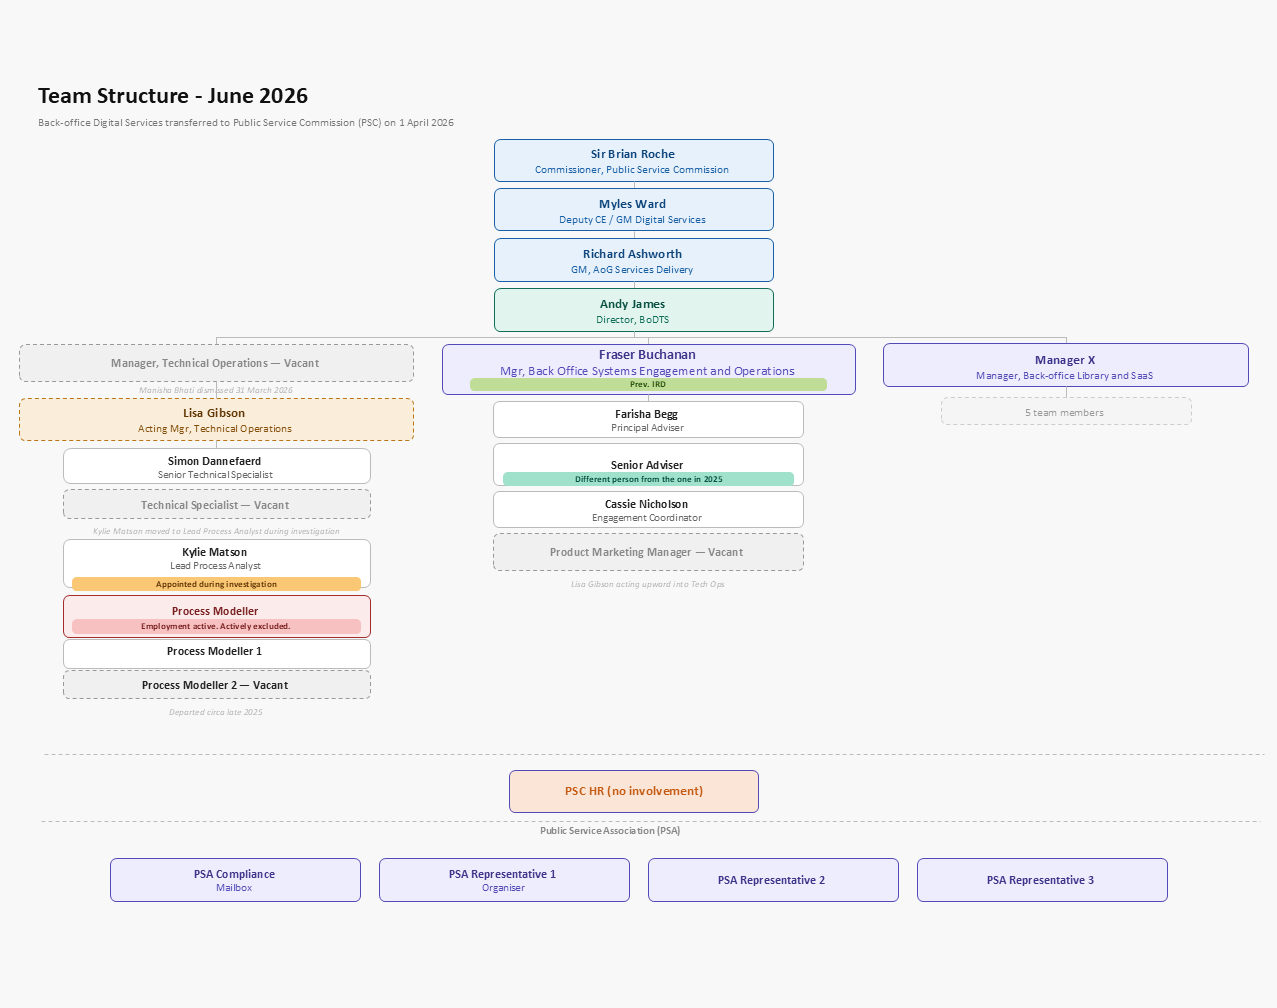Select the Fraser Buchanan box

pos(648,369)
